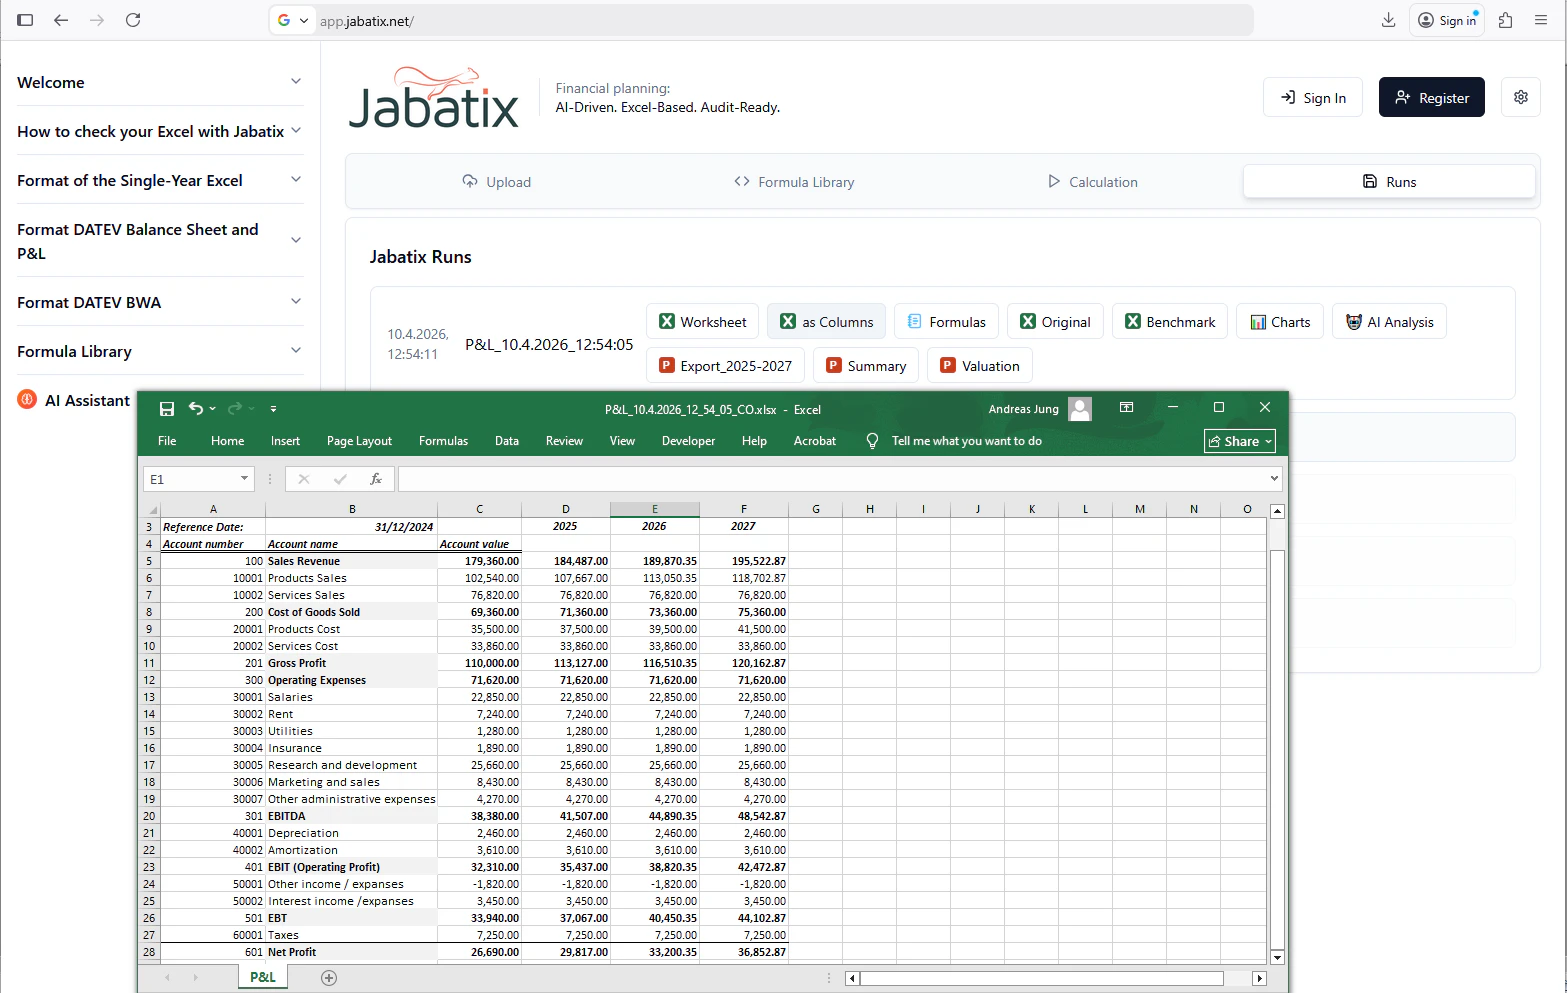Click the Register button
Viewport: 1567px width, 993px height.
[x=1431, y=97]
